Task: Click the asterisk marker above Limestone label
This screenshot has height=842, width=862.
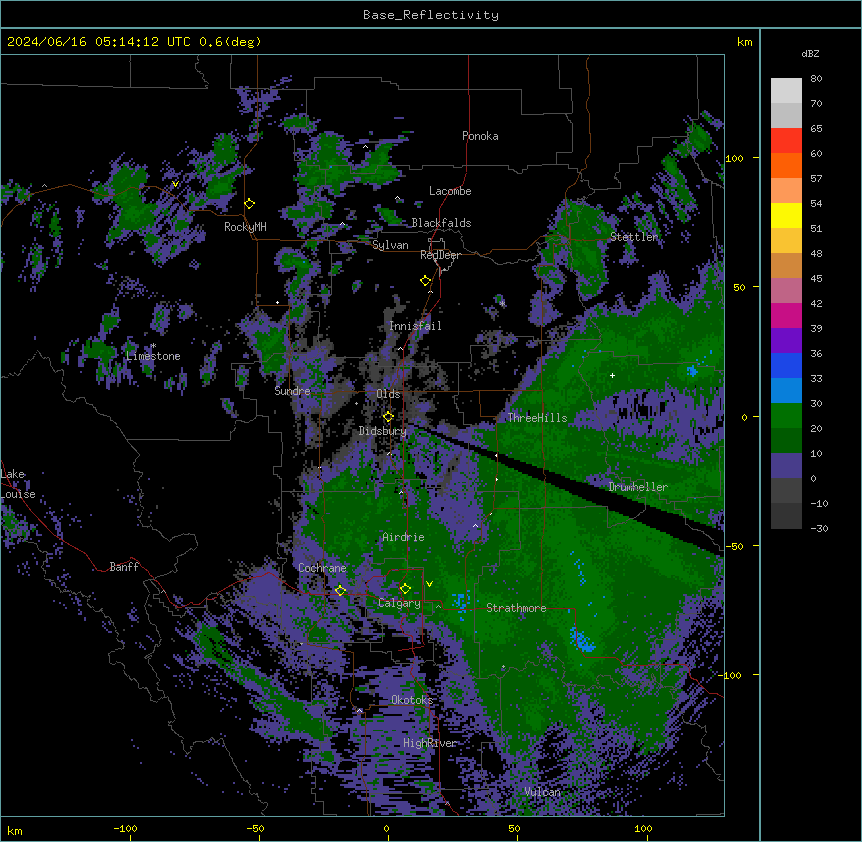Action: click(x=153, y=346)
